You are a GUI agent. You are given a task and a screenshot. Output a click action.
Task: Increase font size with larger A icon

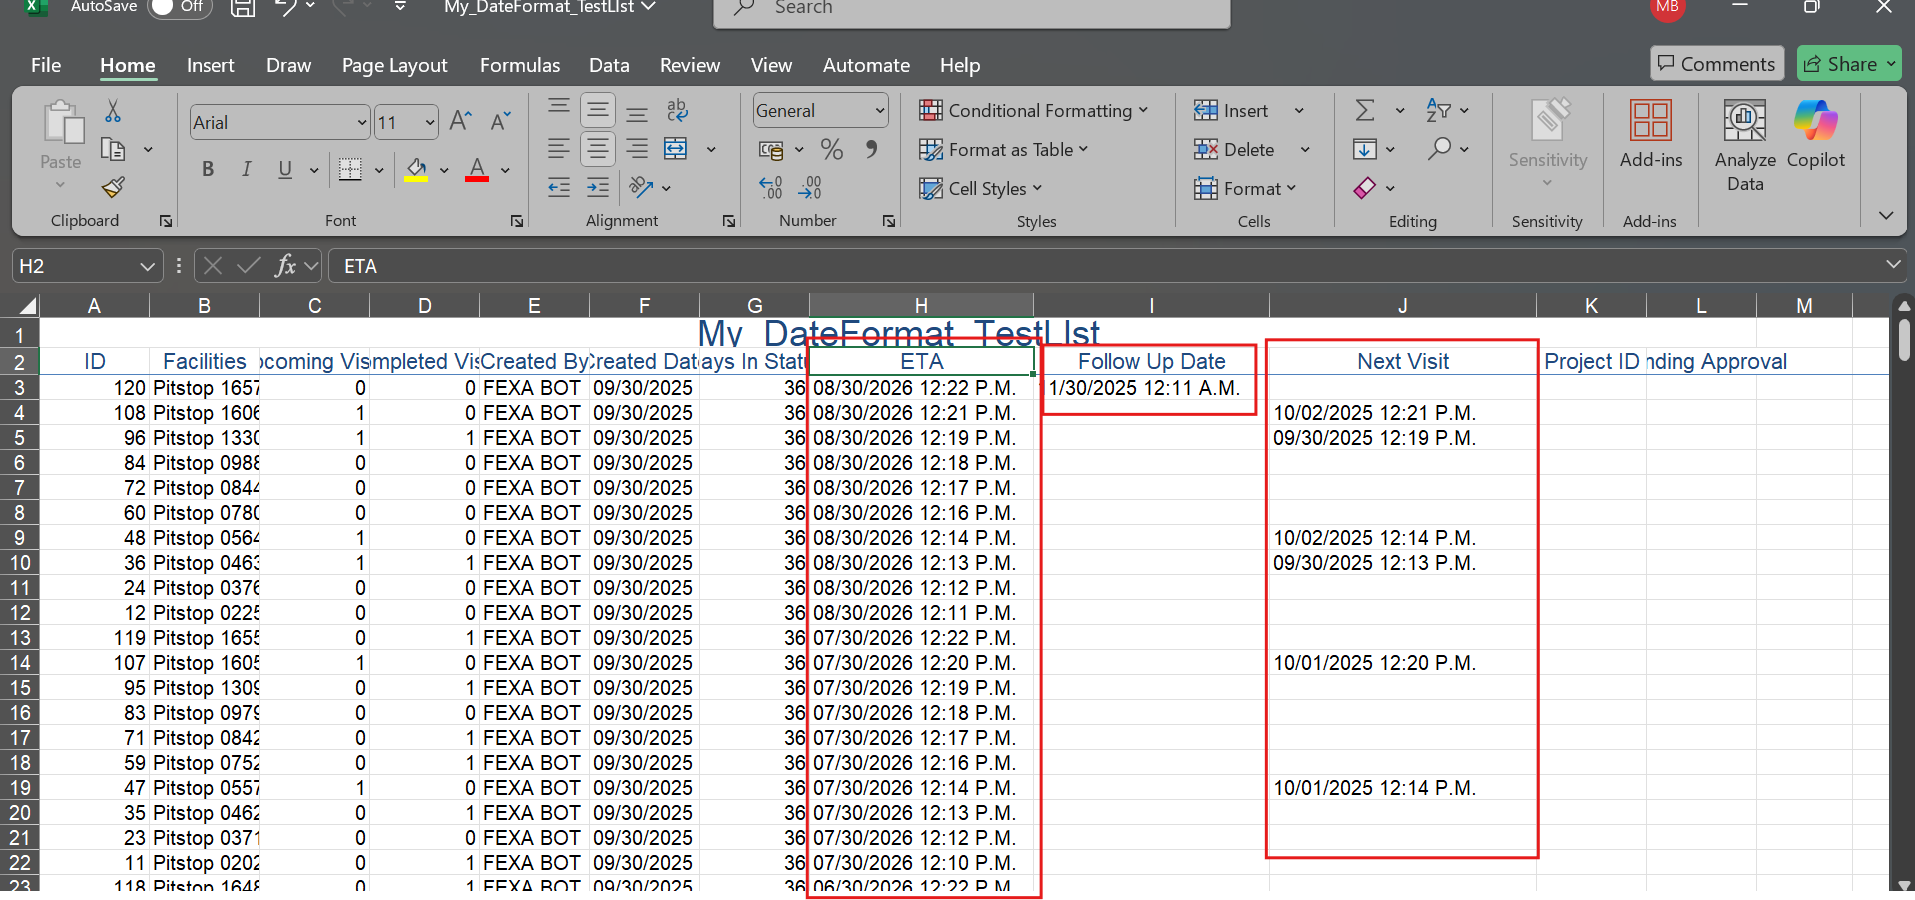tap(460, 122)
